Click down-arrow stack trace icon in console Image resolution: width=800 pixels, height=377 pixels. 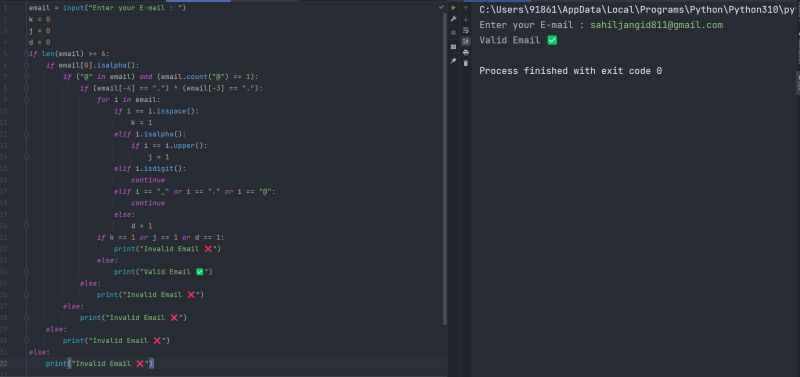click(465, 19)
